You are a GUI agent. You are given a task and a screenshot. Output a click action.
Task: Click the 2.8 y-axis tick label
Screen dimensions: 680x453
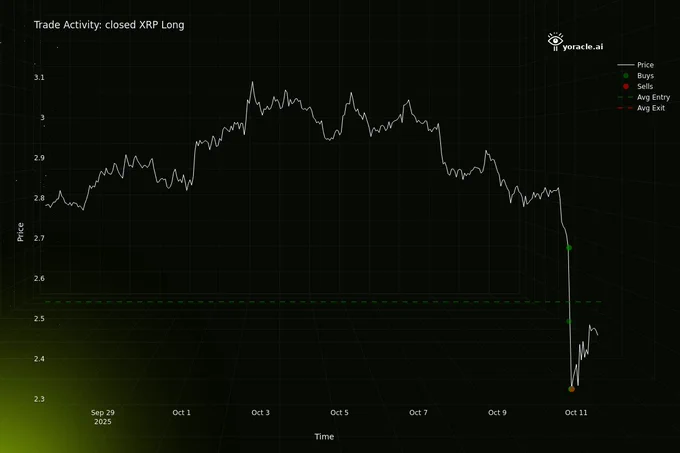[x=39, y=198]
